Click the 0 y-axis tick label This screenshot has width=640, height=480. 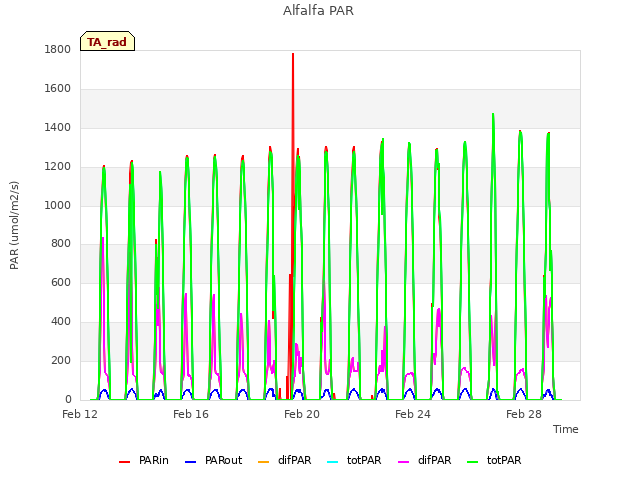[x=68, y=399]
